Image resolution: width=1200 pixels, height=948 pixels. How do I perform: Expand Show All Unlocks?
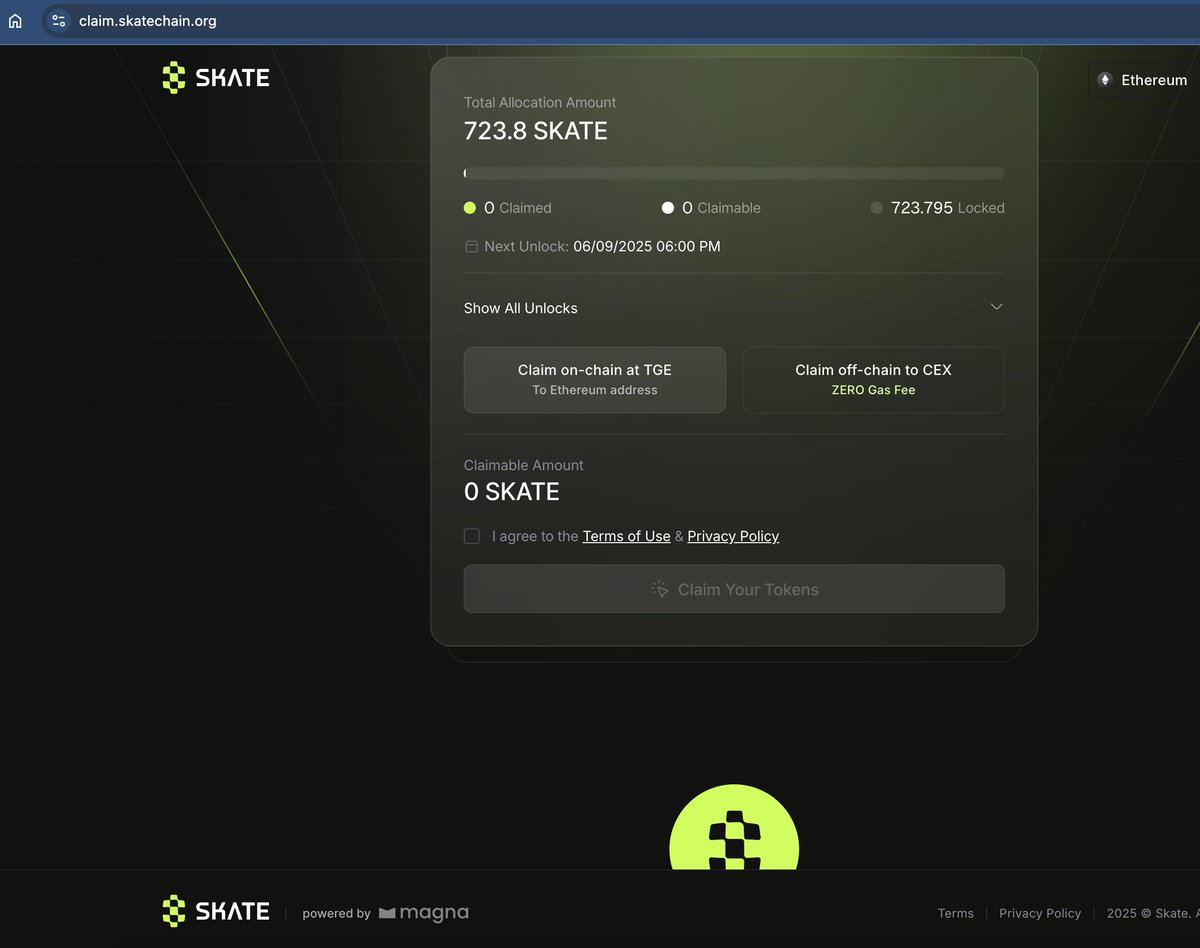pos(734,308)
